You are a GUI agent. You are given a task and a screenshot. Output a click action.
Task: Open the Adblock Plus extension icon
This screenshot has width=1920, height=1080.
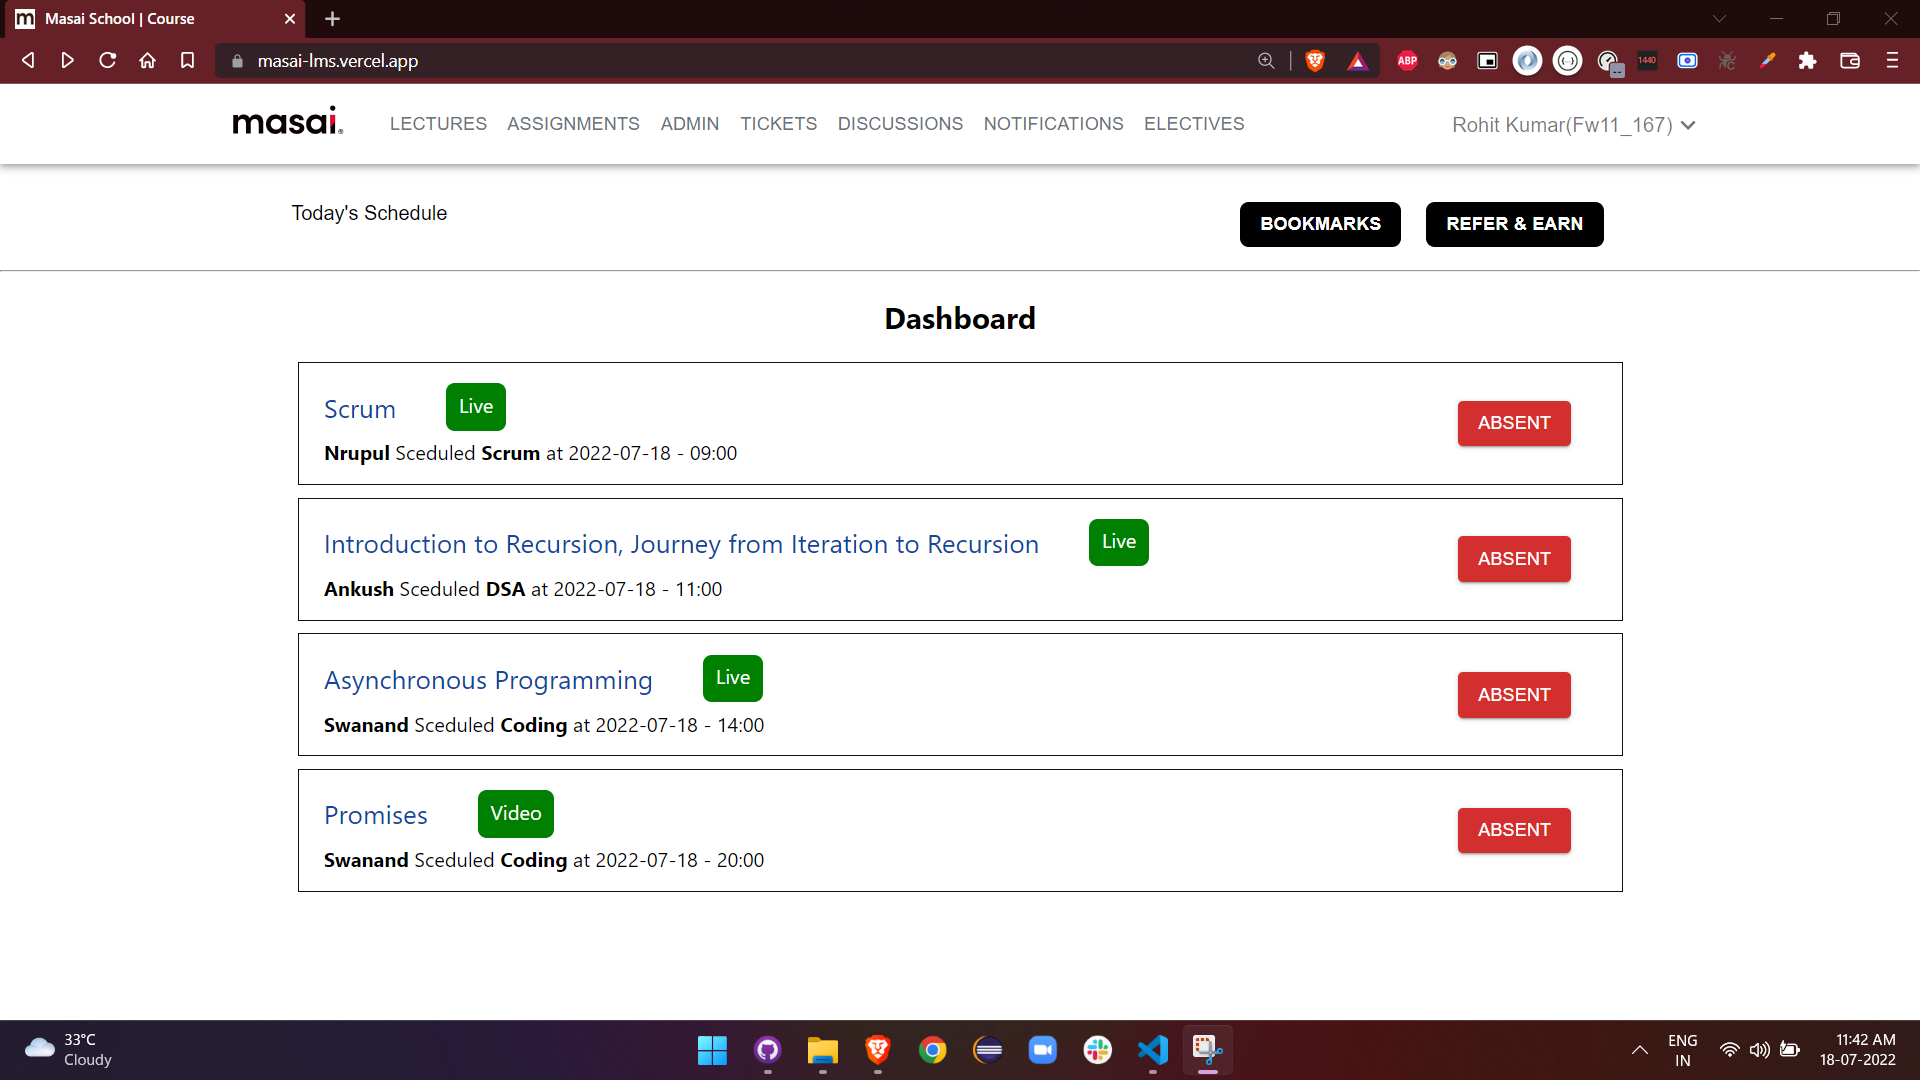click(x=1407, y=61)
